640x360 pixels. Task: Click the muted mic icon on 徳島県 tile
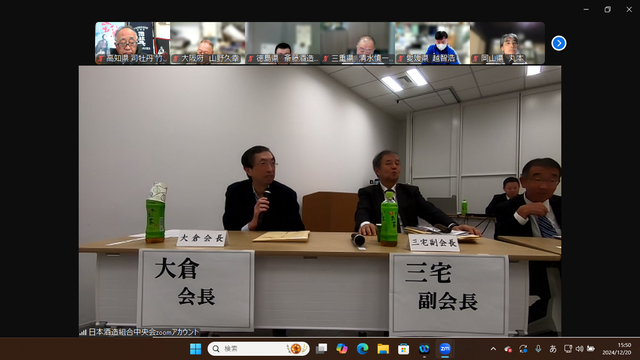coord(251,59)
